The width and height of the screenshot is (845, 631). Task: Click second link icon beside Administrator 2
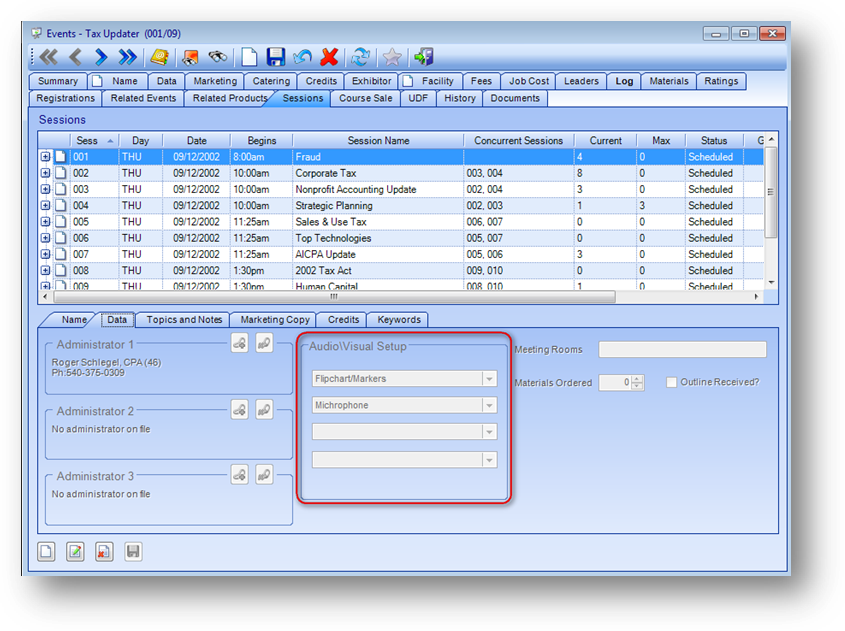click(264, 410)
